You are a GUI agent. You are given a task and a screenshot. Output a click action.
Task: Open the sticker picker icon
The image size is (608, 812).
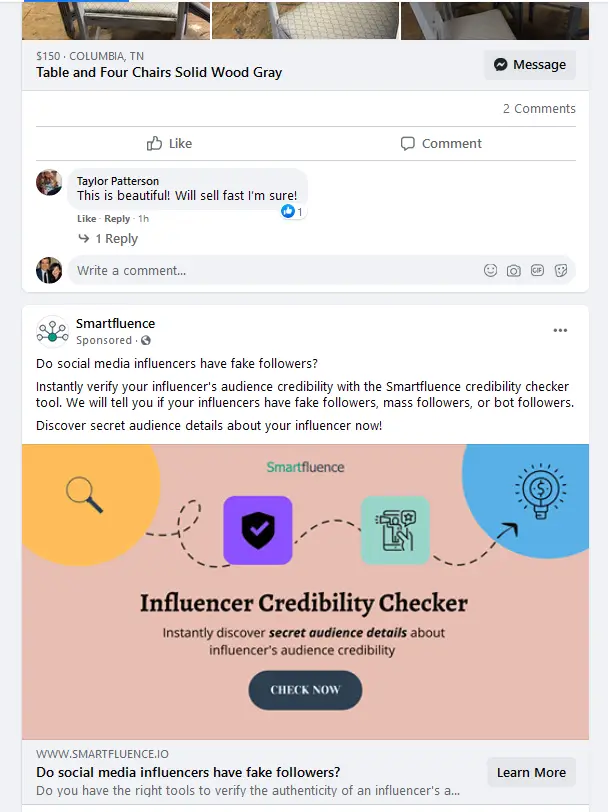[x=561, y=270]
